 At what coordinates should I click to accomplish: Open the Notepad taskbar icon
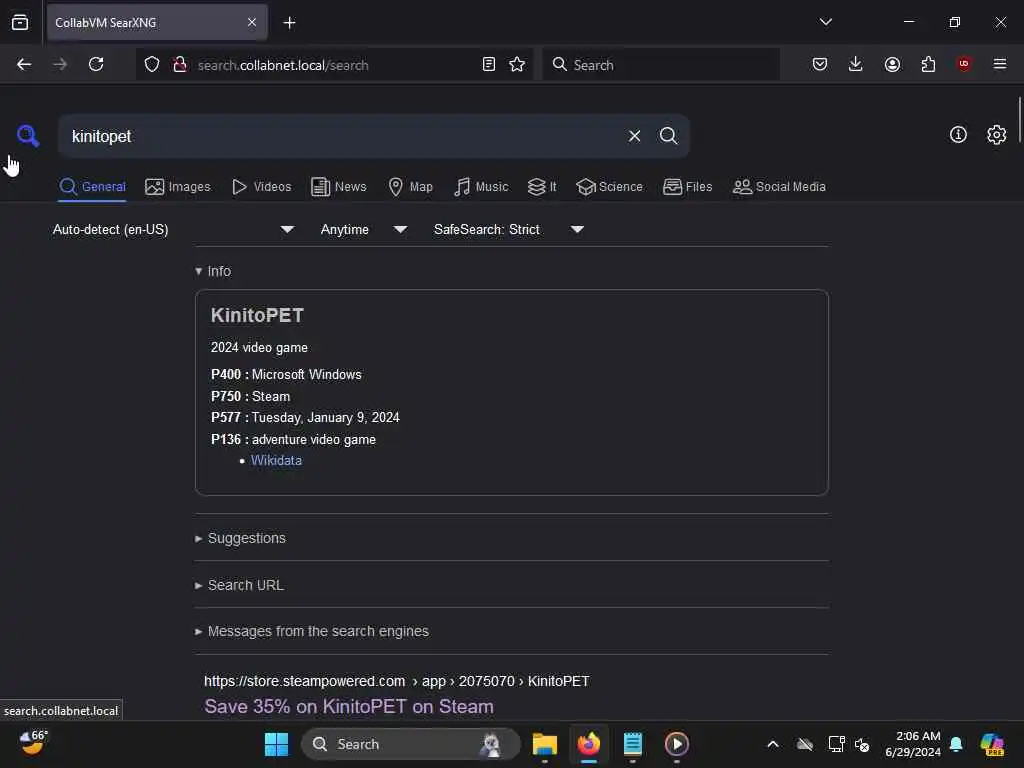(x=632, y=744)
